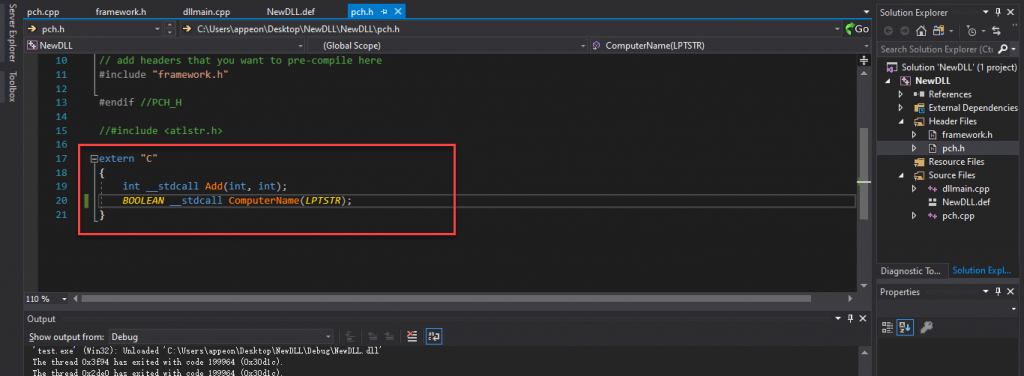Switch to the Diagnostic Tools tab
Screen dimensions: 1024x376
[x=910, y=270]
